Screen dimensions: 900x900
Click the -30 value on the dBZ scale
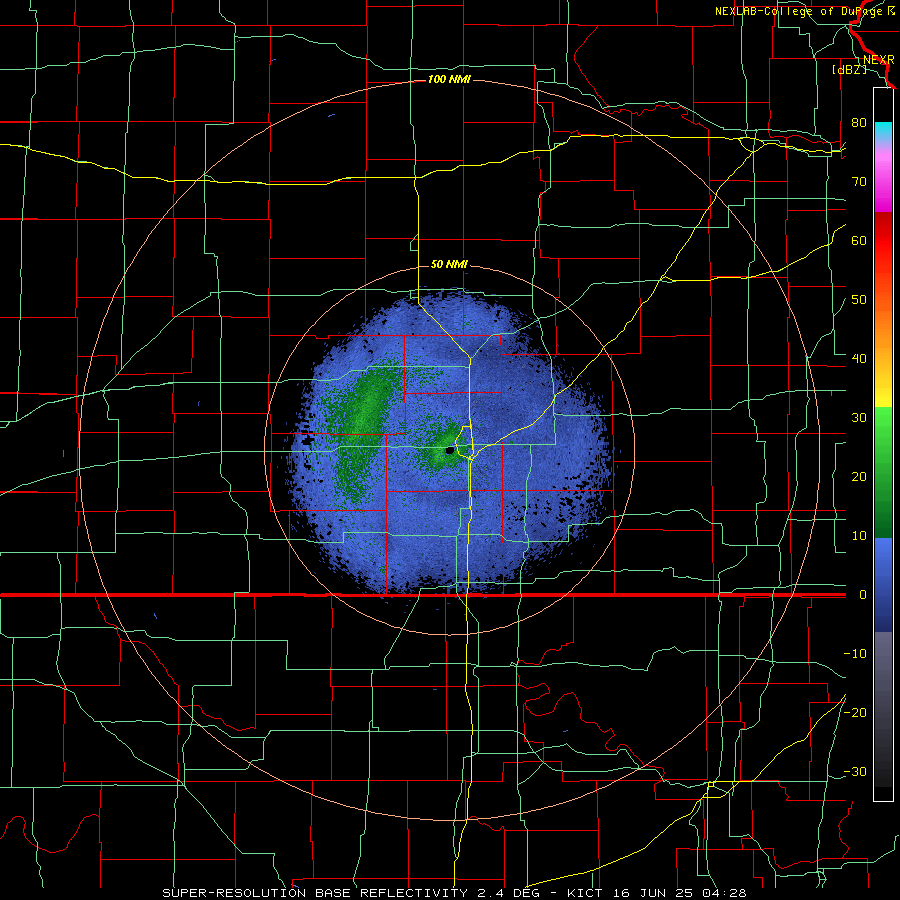(855, 771)
